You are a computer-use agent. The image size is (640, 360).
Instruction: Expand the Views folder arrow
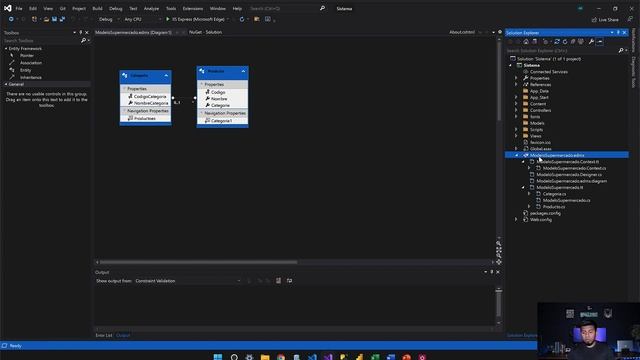(516, 136)
